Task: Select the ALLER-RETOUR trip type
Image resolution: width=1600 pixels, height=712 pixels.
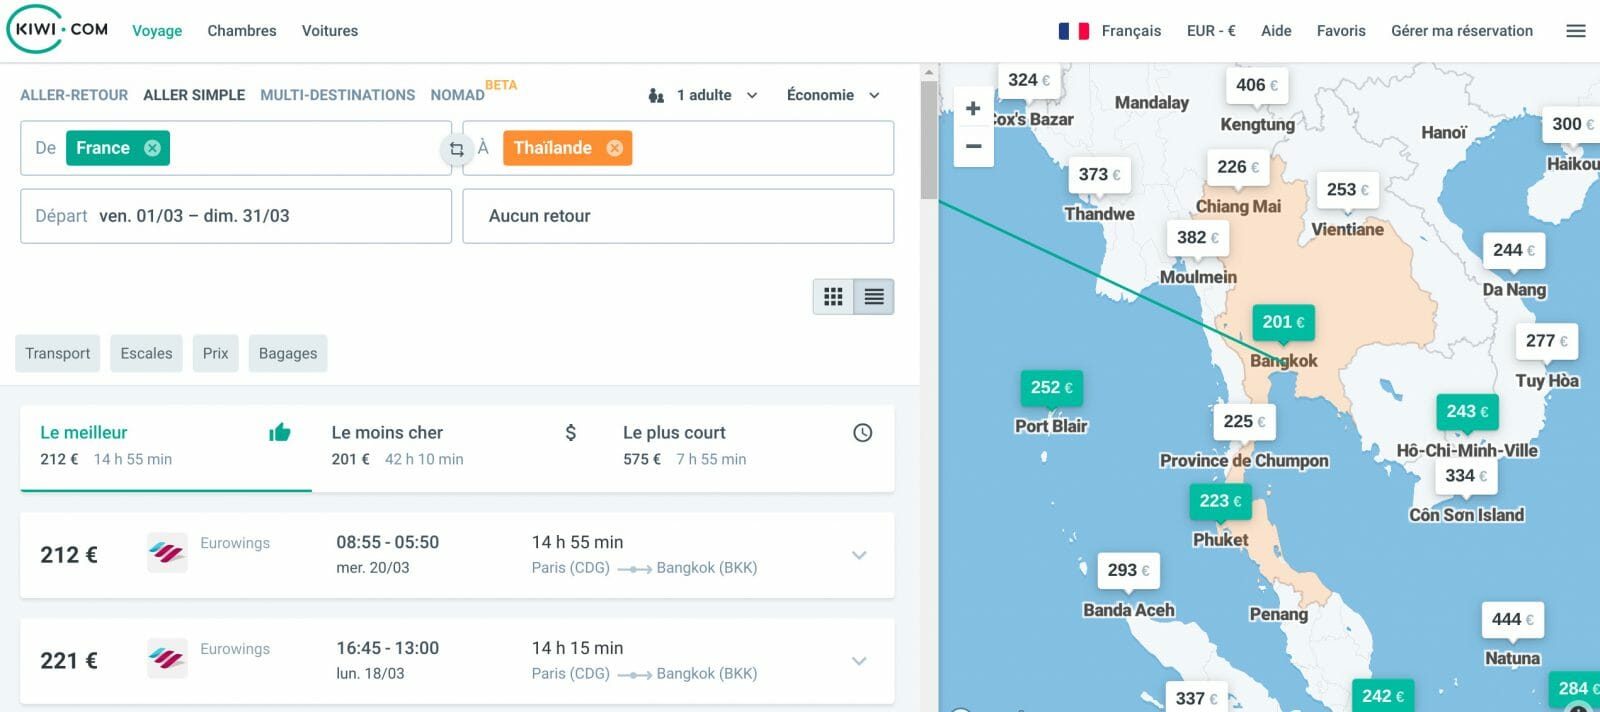Action: [74, 95]
